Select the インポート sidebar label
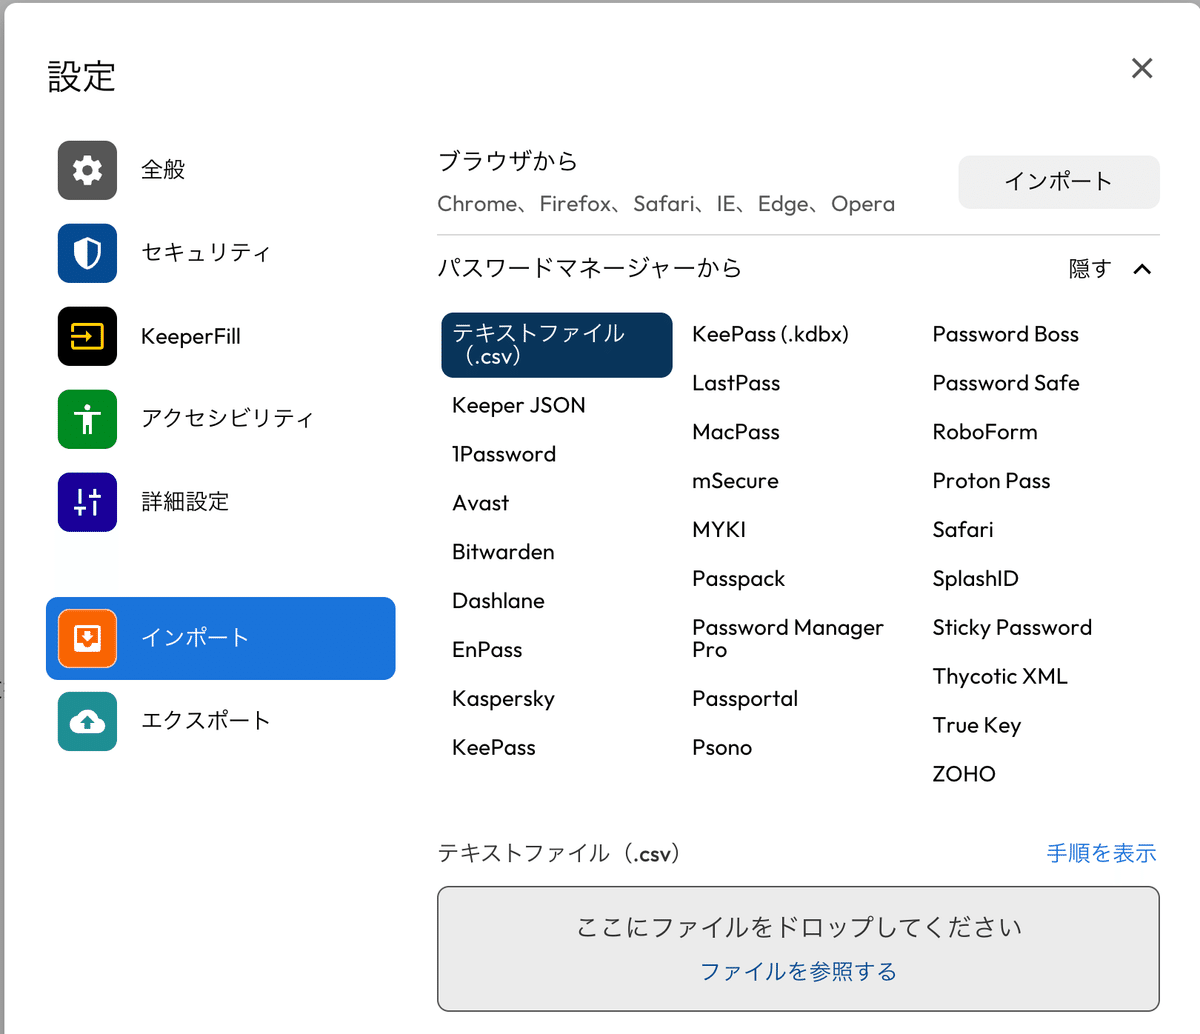Screen dimensions: 1200x1034 (x=195, y=638)
